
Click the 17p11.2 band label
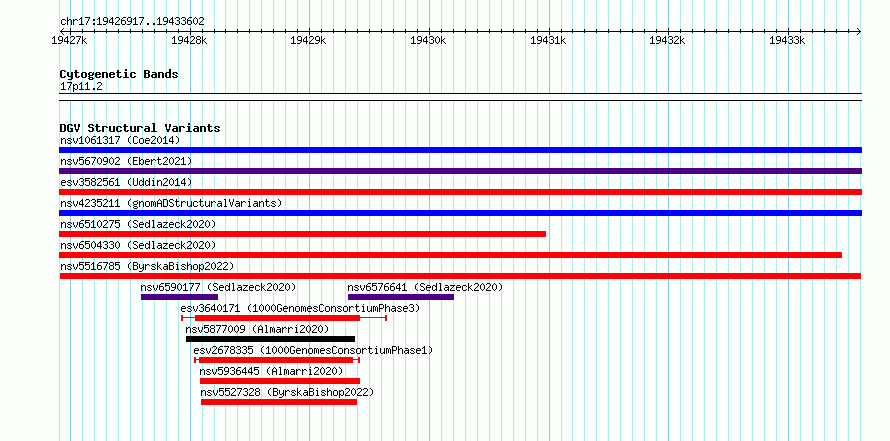(x=81, y=87)
